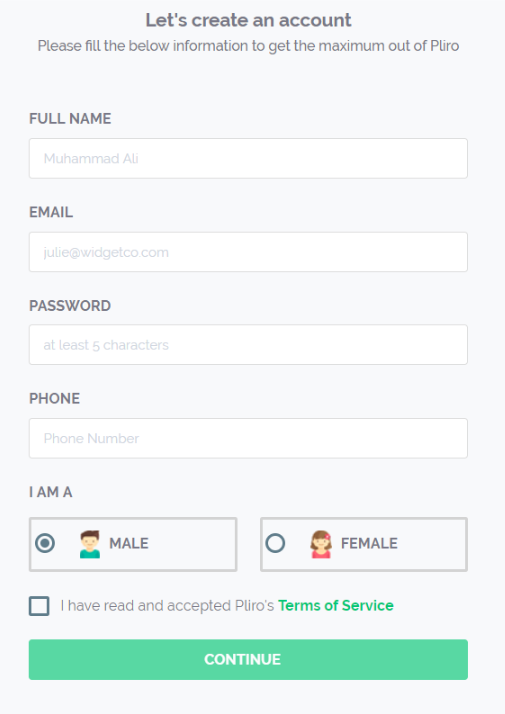Click the FULL NAME field label
This screenshot has width=505, height=714.
tap(70, 119)
